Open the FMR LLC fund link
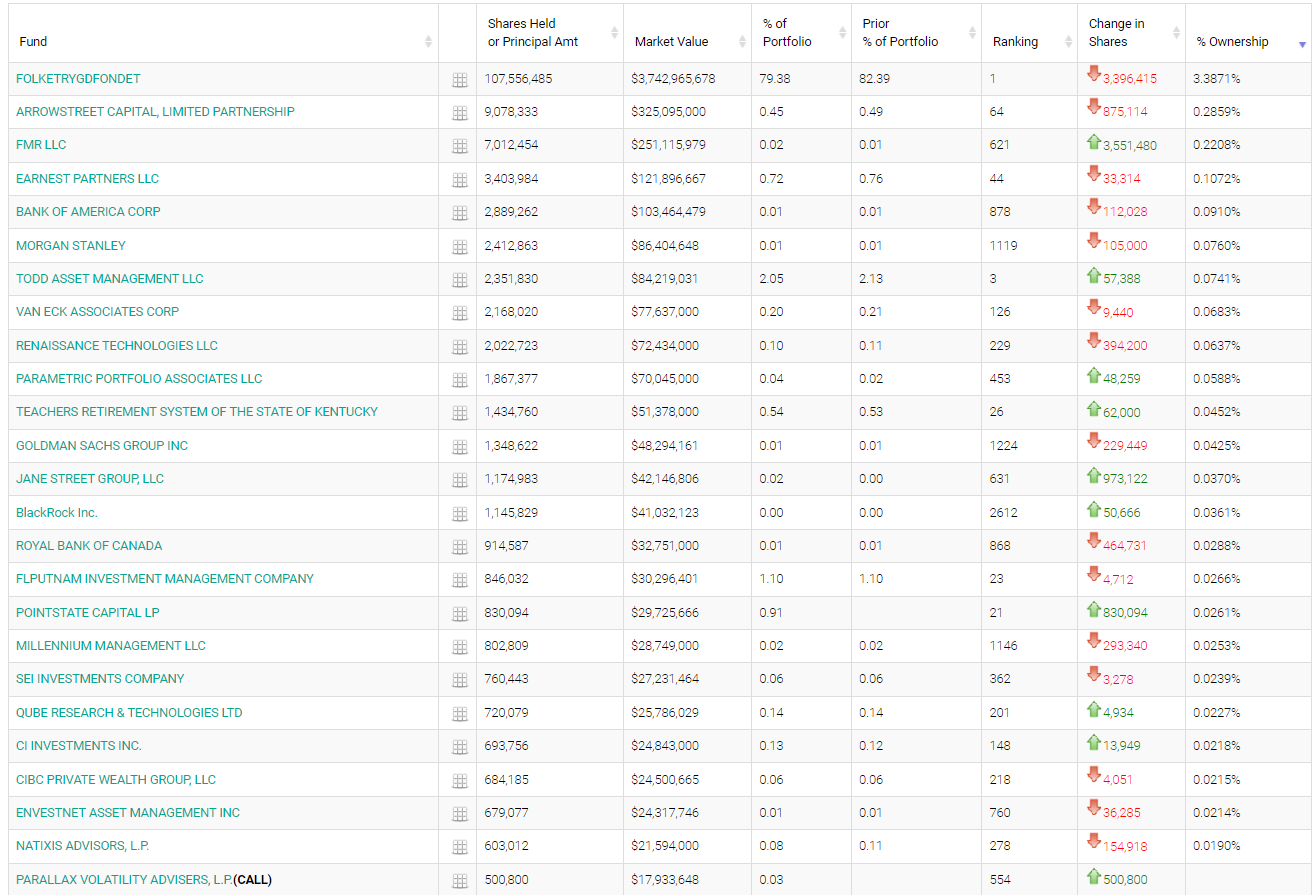The image size is (1312, 895). [41, 145]
